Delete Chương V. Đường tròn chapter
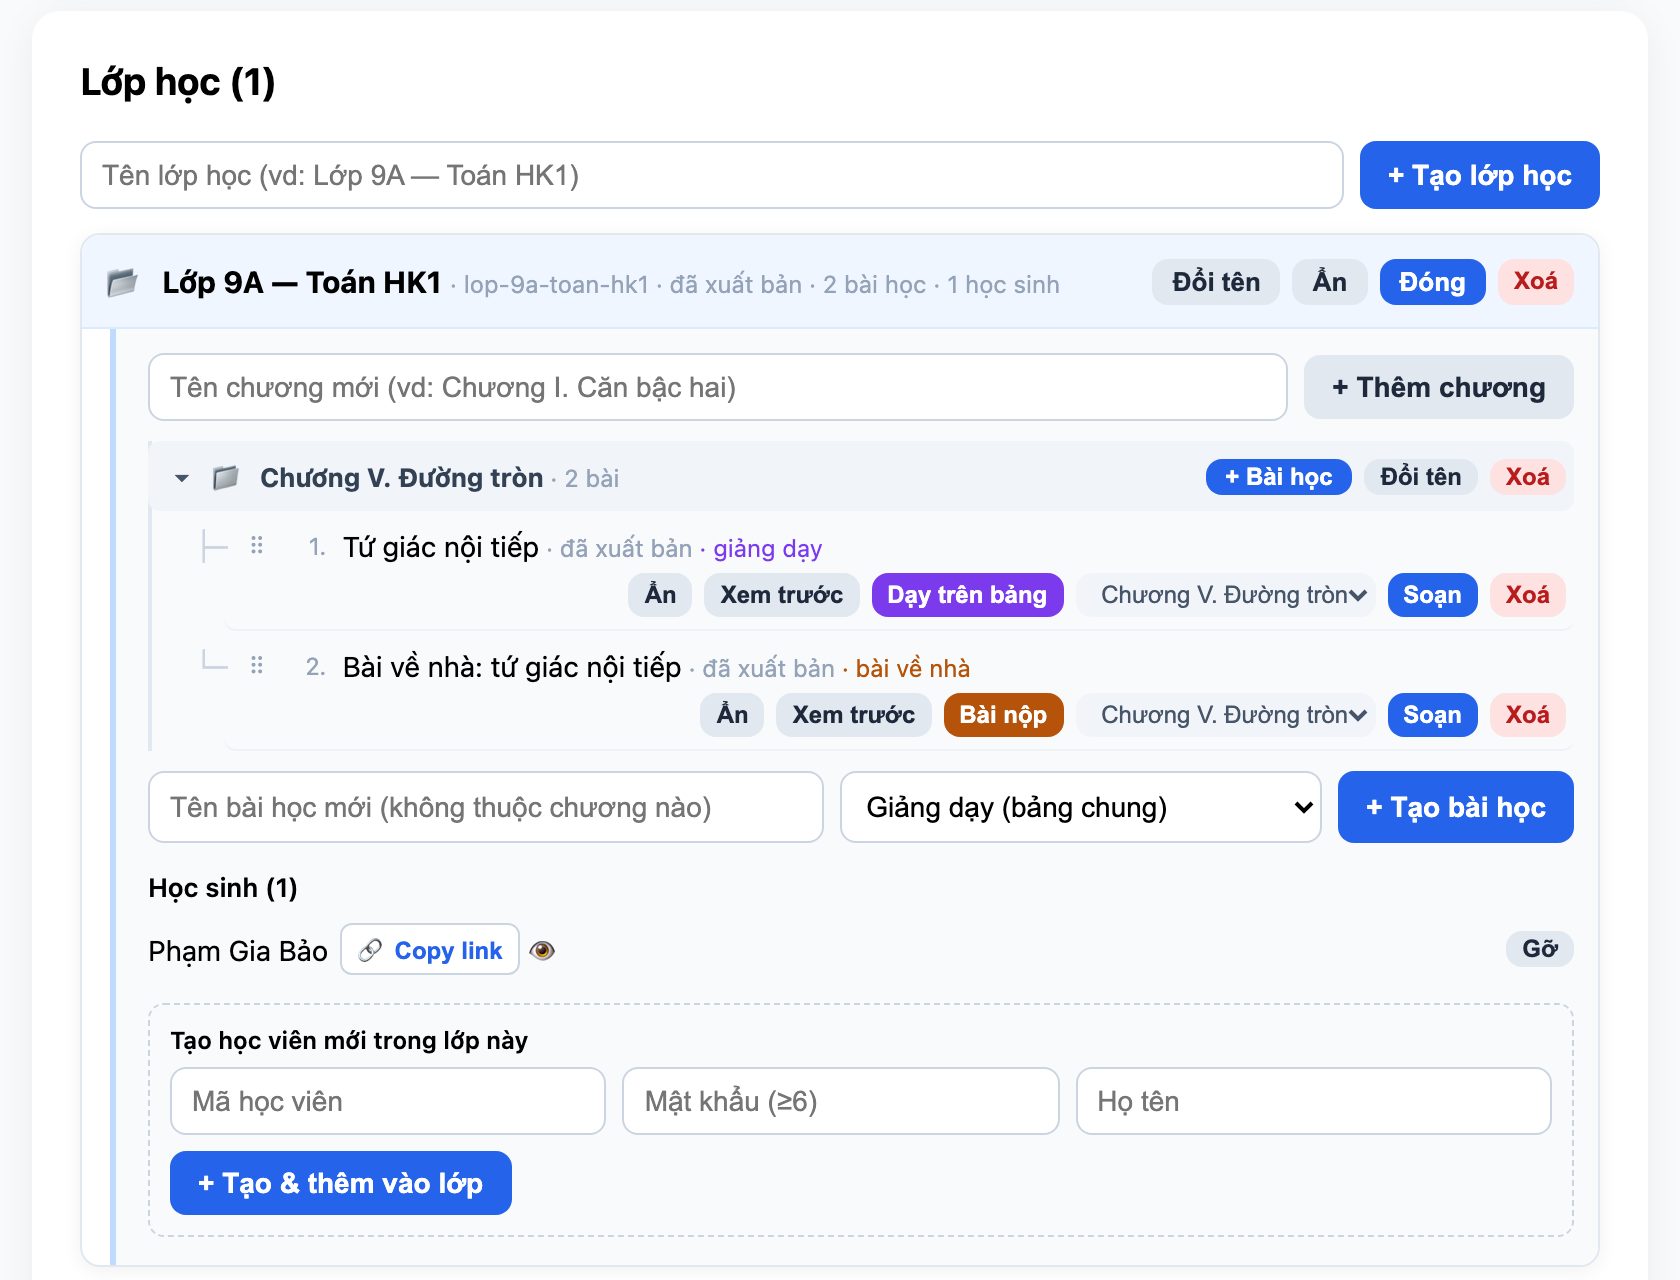The width and height of the screenshot is (1680, 1280). pos(1527,477)
